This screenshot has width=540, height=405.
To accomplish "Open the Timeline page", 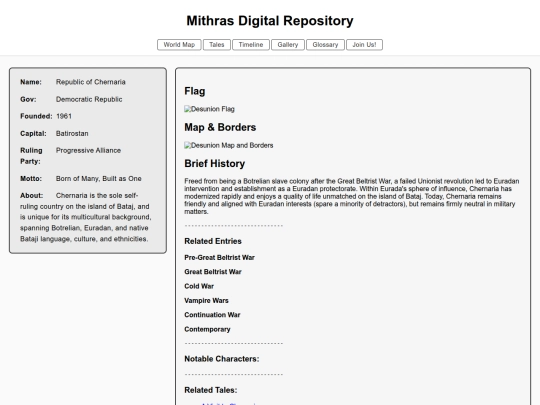I will pos(251,45).
